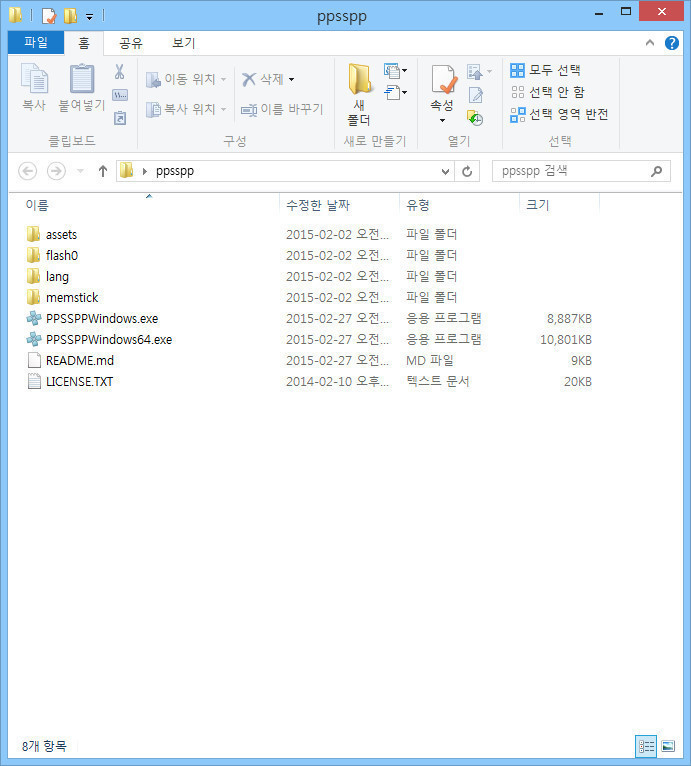The height and width of the screenshot is (766, 691).
Task: Expand the address bar history dropdown
Action: click(x=445, y=171)
